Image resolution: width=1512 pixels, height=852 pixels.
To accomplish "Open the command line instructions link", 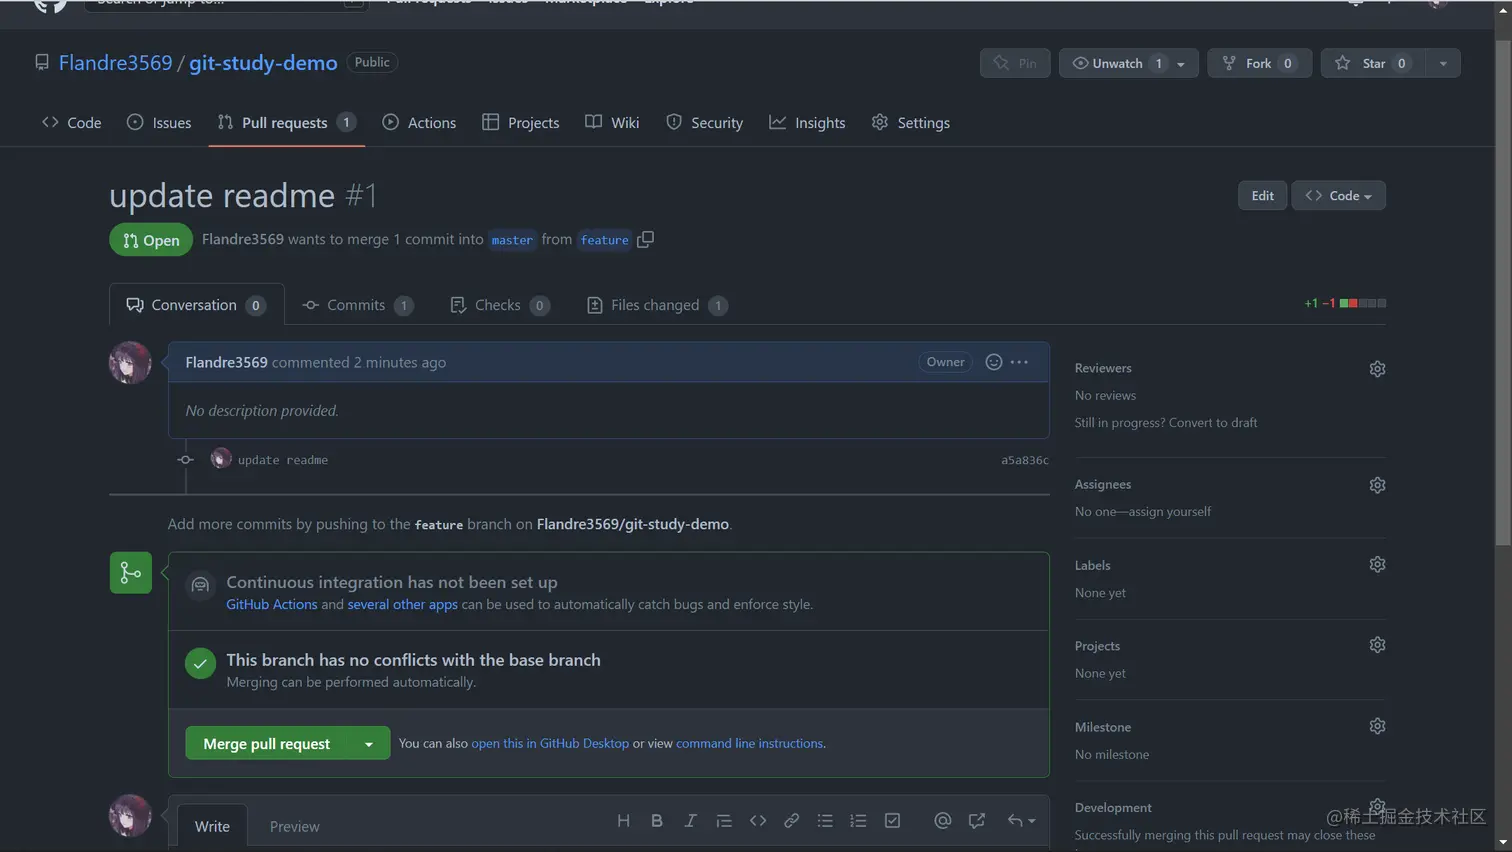I will pyautogui.click(x=751, y=743).
